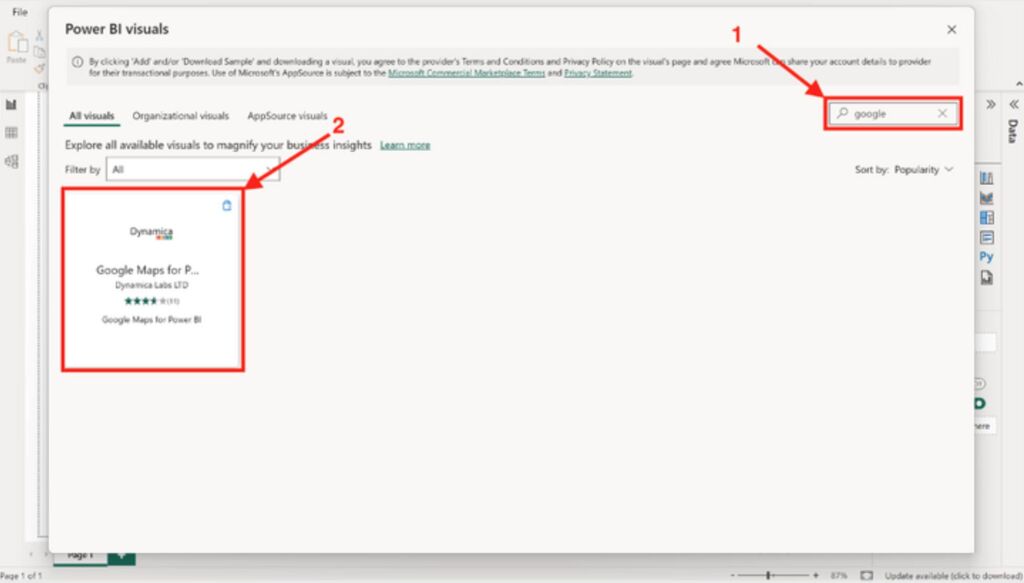
Task: Open Model view in left sidebar
Action: point(11,161)
